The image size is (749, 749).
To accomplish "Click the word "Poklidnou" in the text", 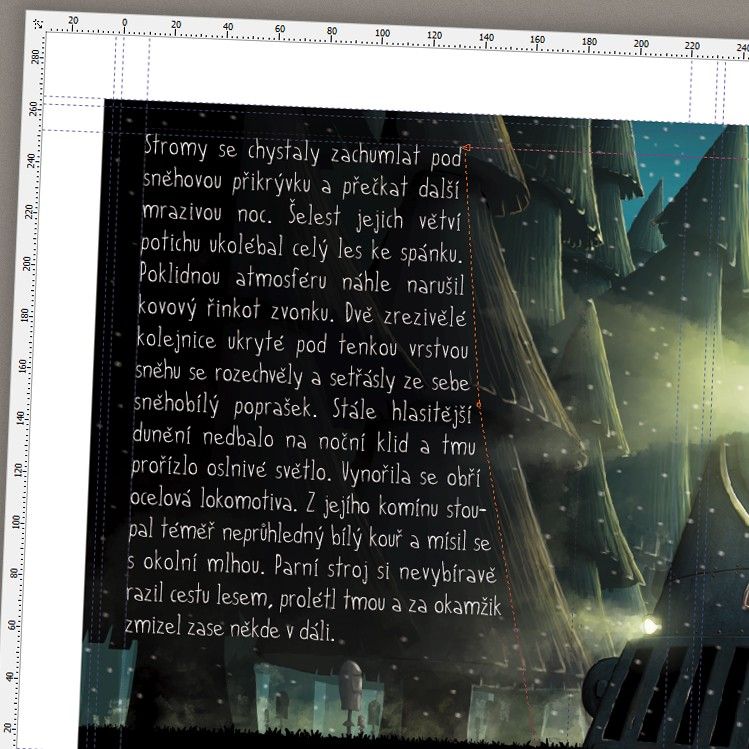I will [180, 274].
